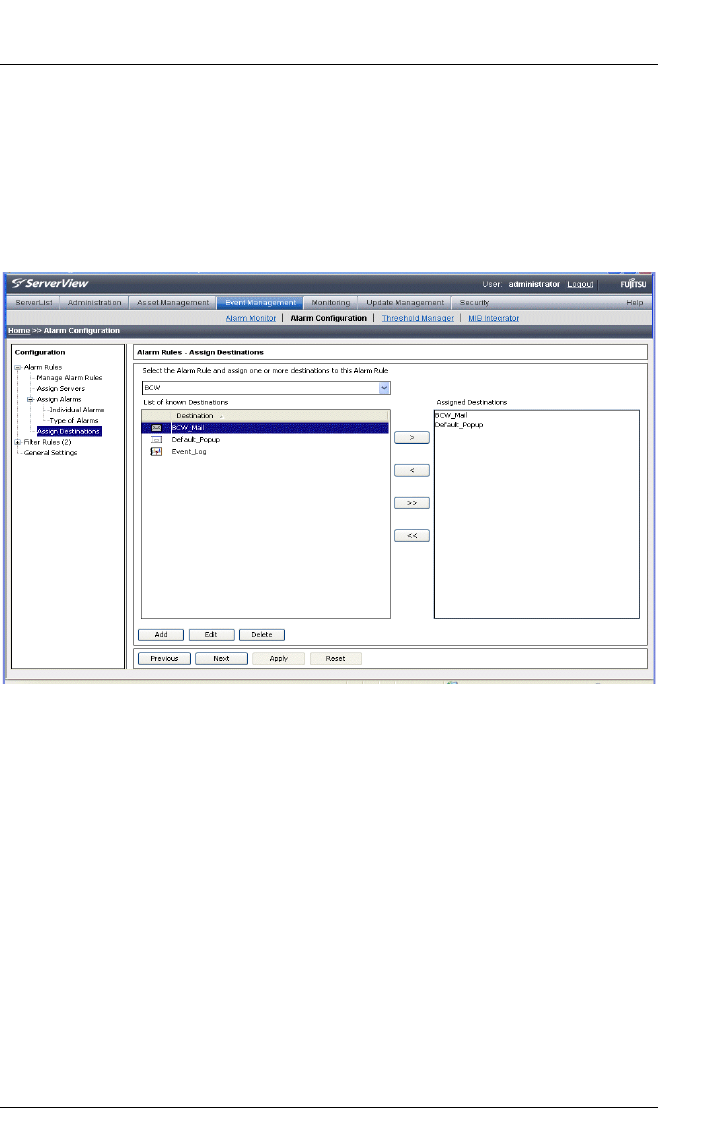Select the Default_Popup row in known destinations
719x1138 pixels.
coord(266,440)
